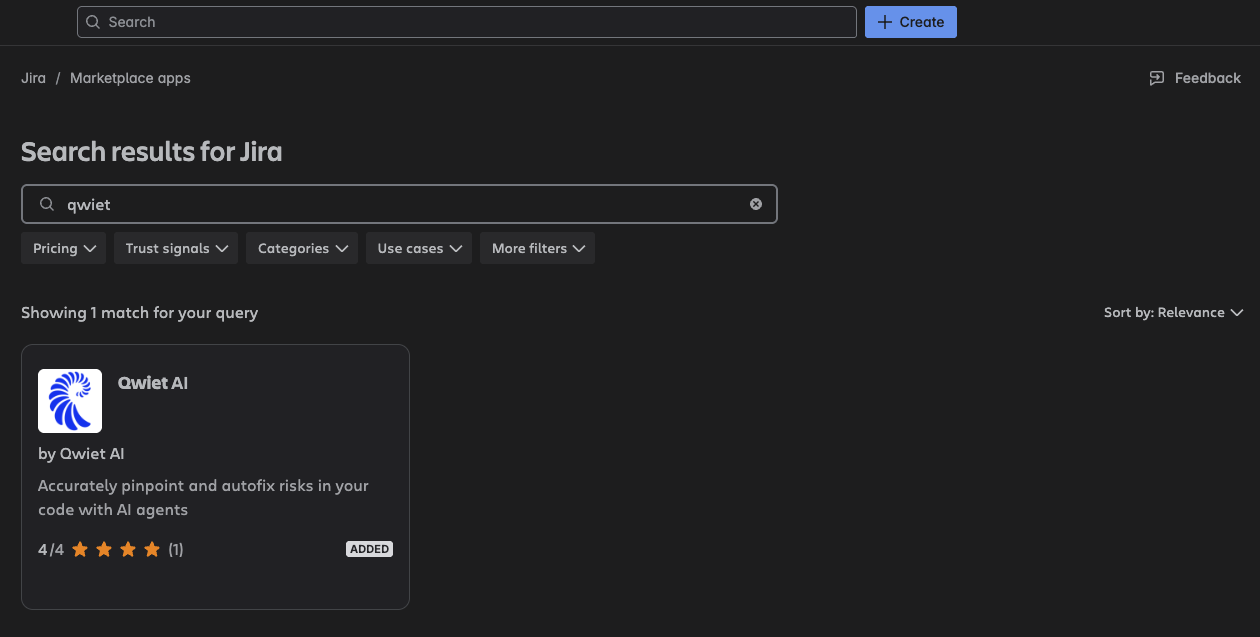Image resolution: width=1260 pixels, height=637 pixels.
Task: Click the 'by Qwiet AI' vendor text
Action: (81, 454)
